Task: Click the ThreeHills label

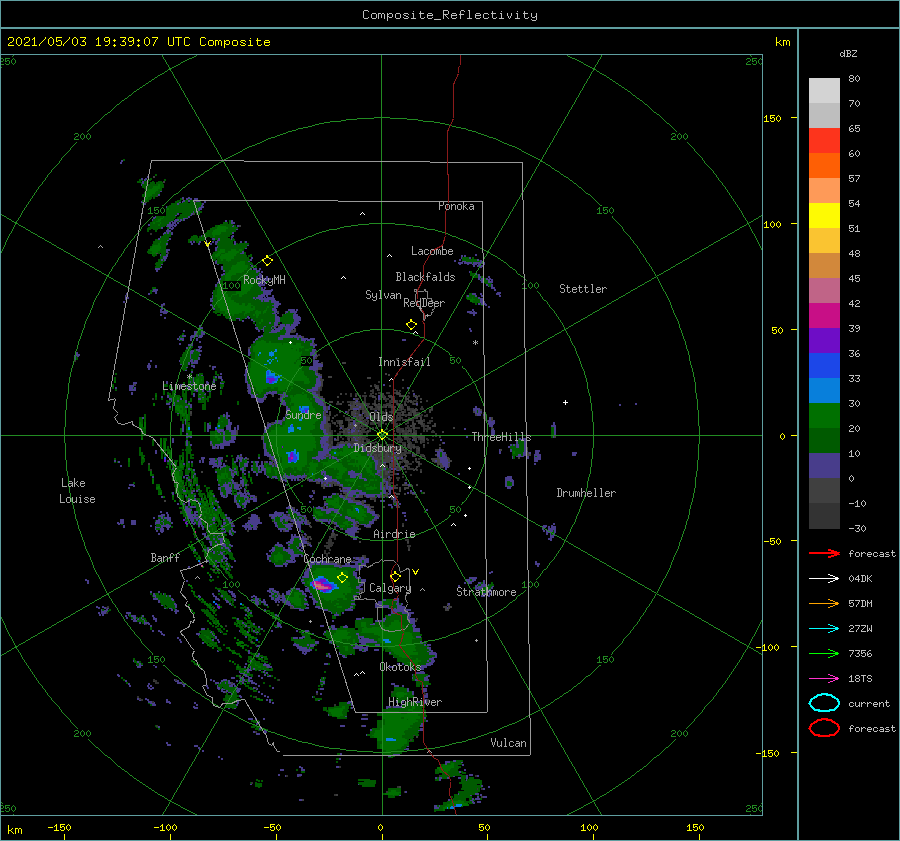Action: (502, 437)
